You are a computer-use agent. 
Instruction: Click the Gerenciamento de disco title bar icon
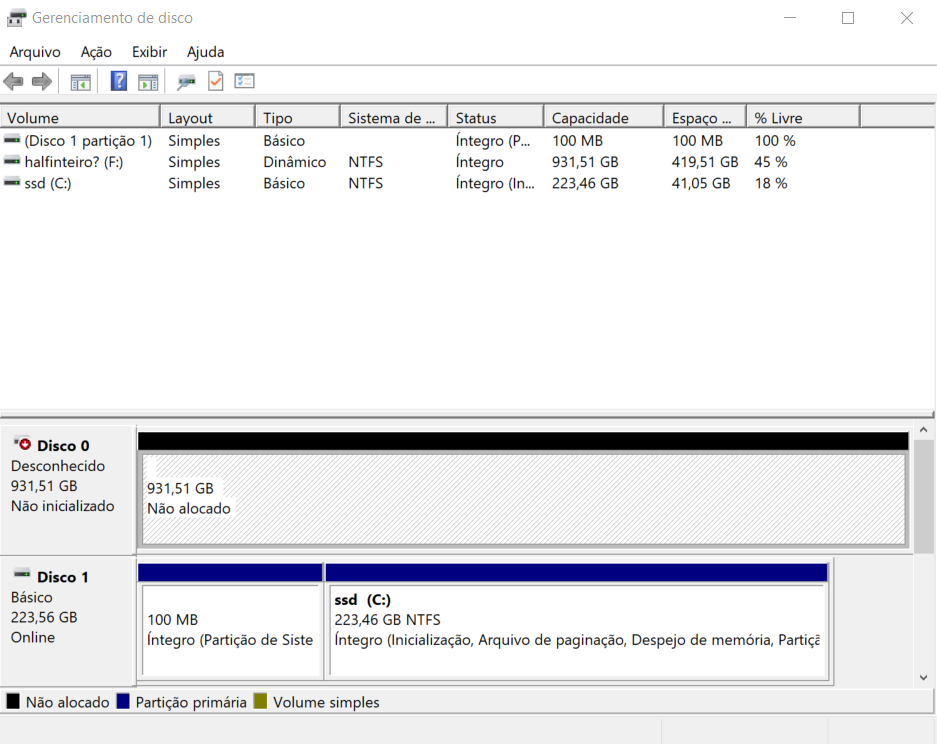click(x=16, y=19)
